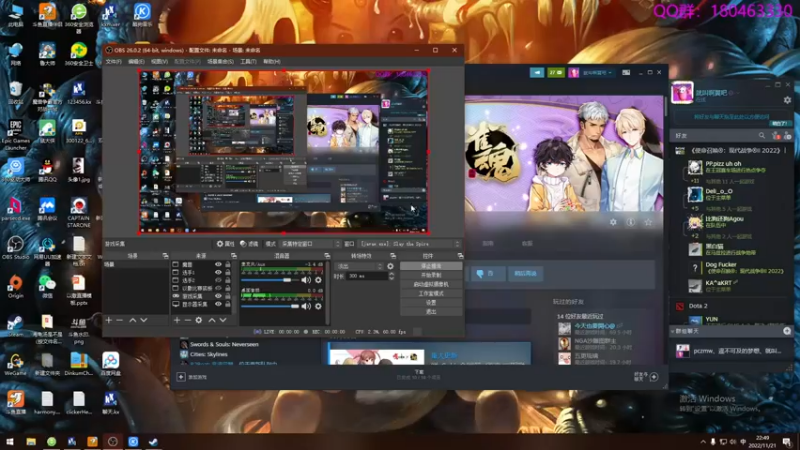Increase transition duration with stepper arrows
800x450 pixels.
pyautogui.click(x=391, y=274)
